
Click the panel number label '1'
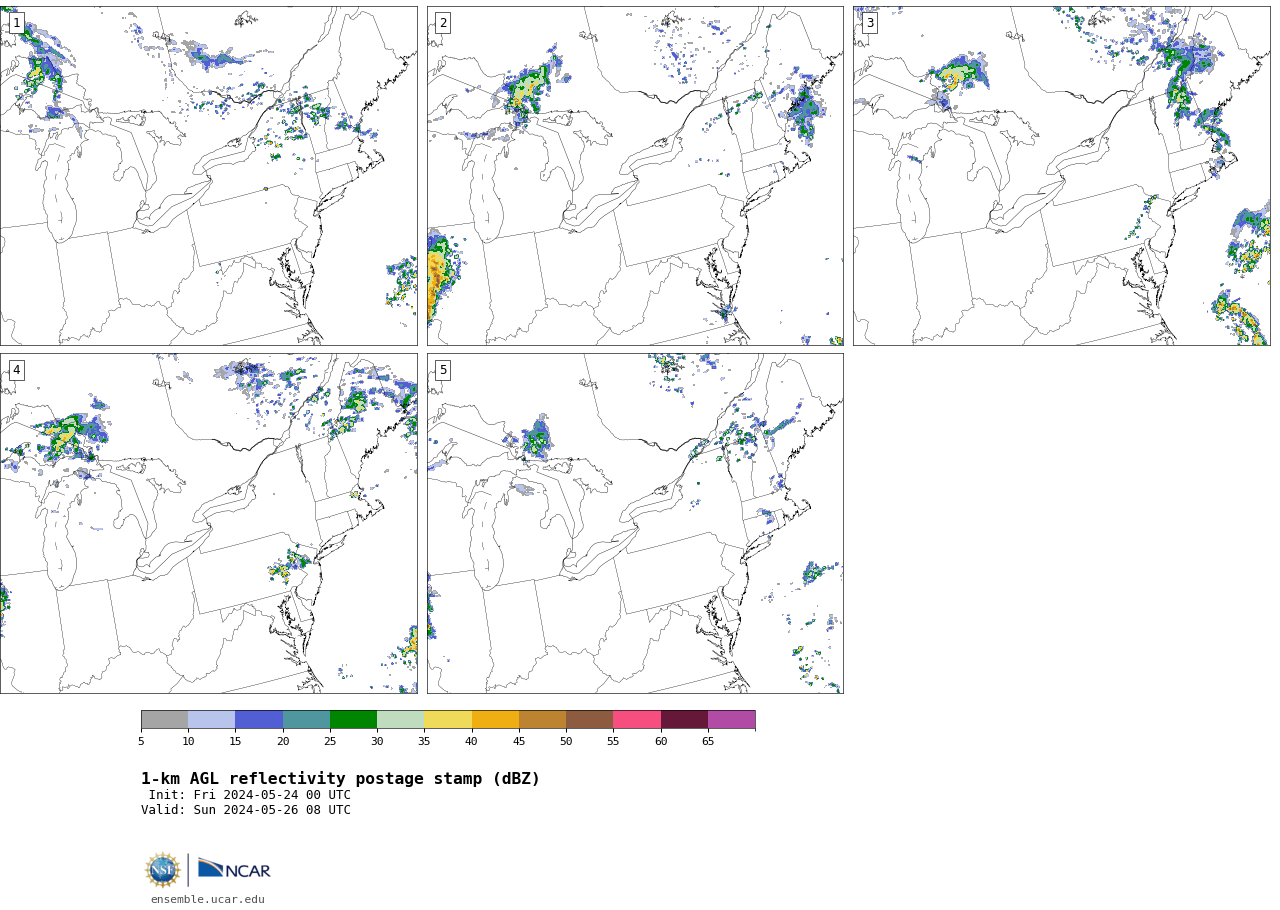pyautogui.click(x=16, y=23)
